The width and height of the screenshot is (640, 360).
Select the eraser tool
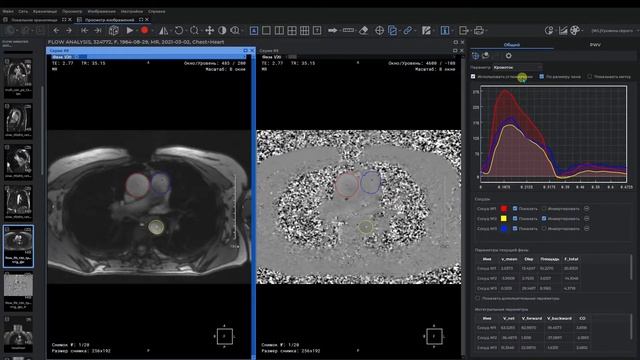coord(363,31)
